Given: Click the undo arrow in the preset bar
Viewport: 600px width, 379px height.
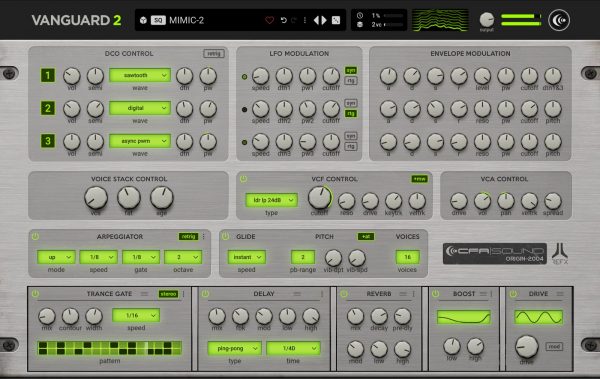Looking at the screenshot, I should (284, 20).
